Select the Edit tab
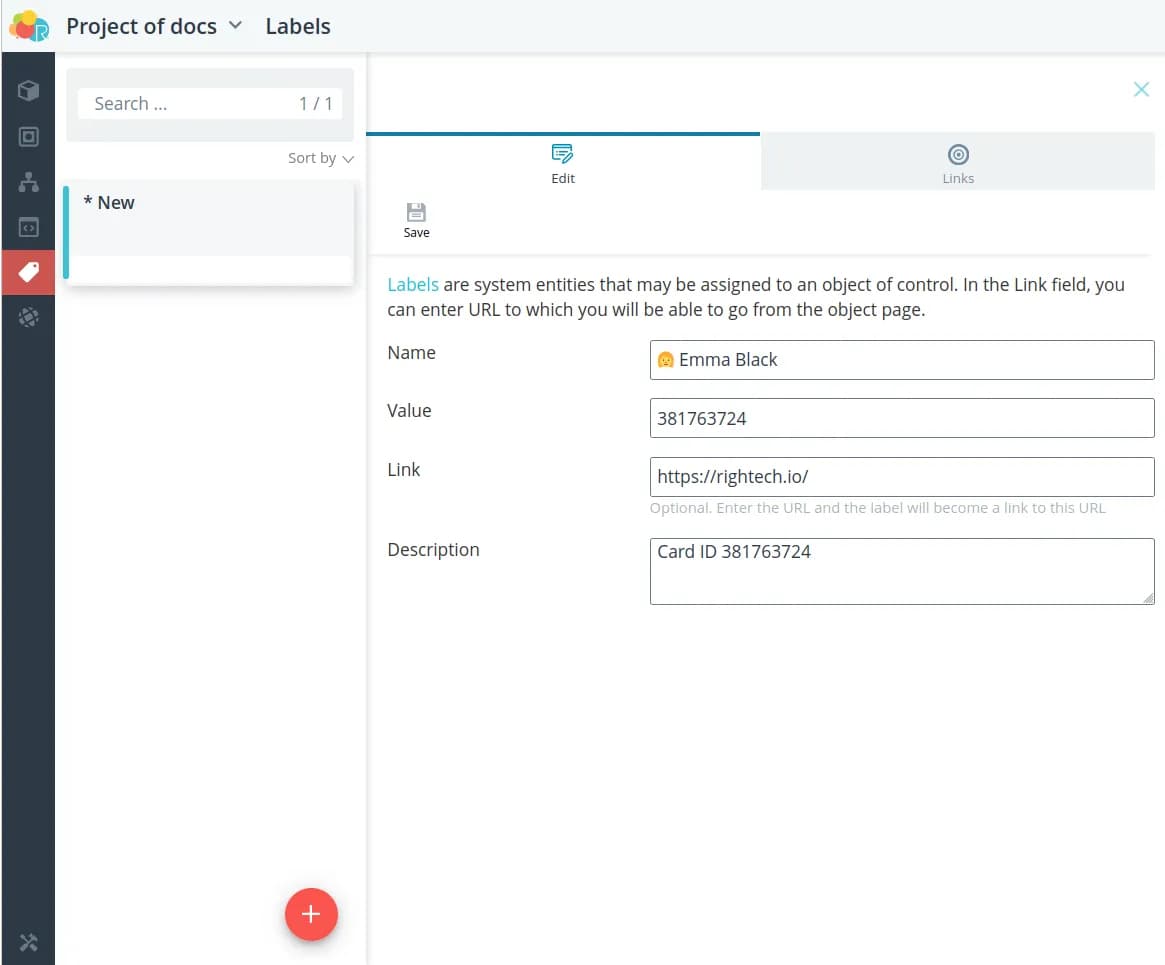This screenshot has width=1165, height=965. click(x=563, y=163)
